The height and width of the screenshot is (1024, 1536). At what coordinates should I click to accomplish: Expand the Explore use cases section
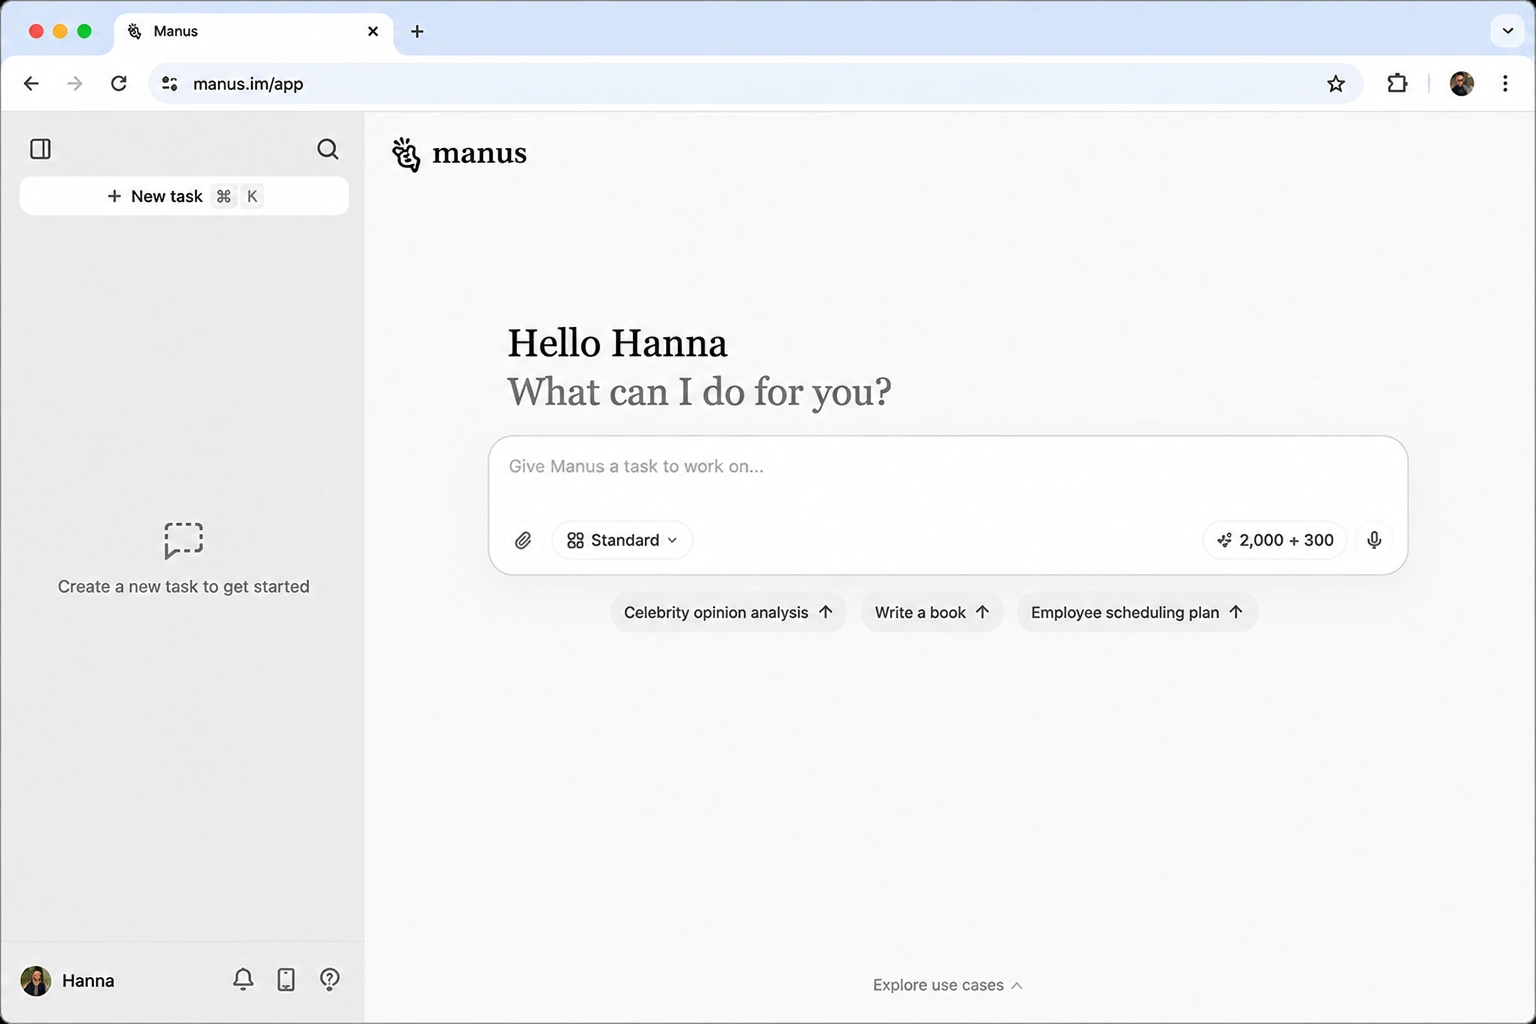point(948,985)
